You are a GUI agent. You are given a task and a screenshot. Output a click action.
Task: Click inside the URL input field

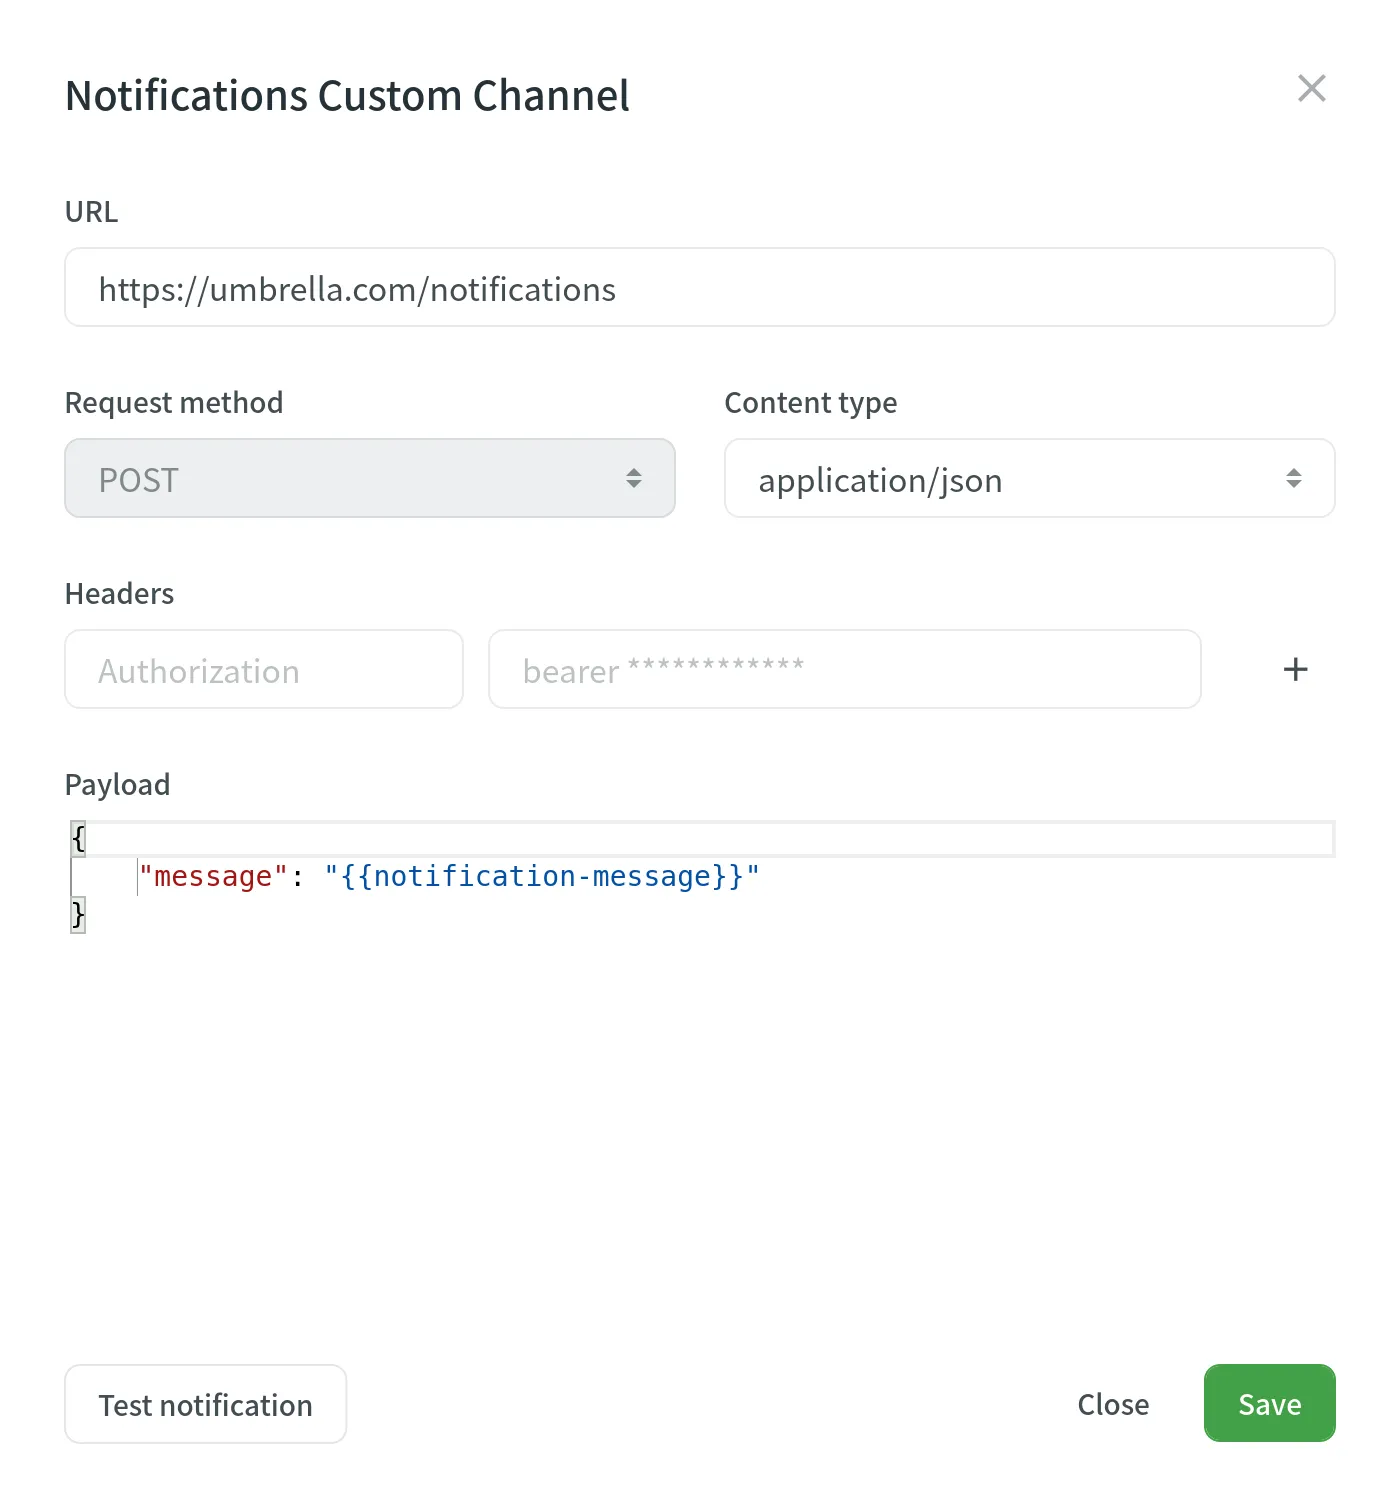[700, 287]
